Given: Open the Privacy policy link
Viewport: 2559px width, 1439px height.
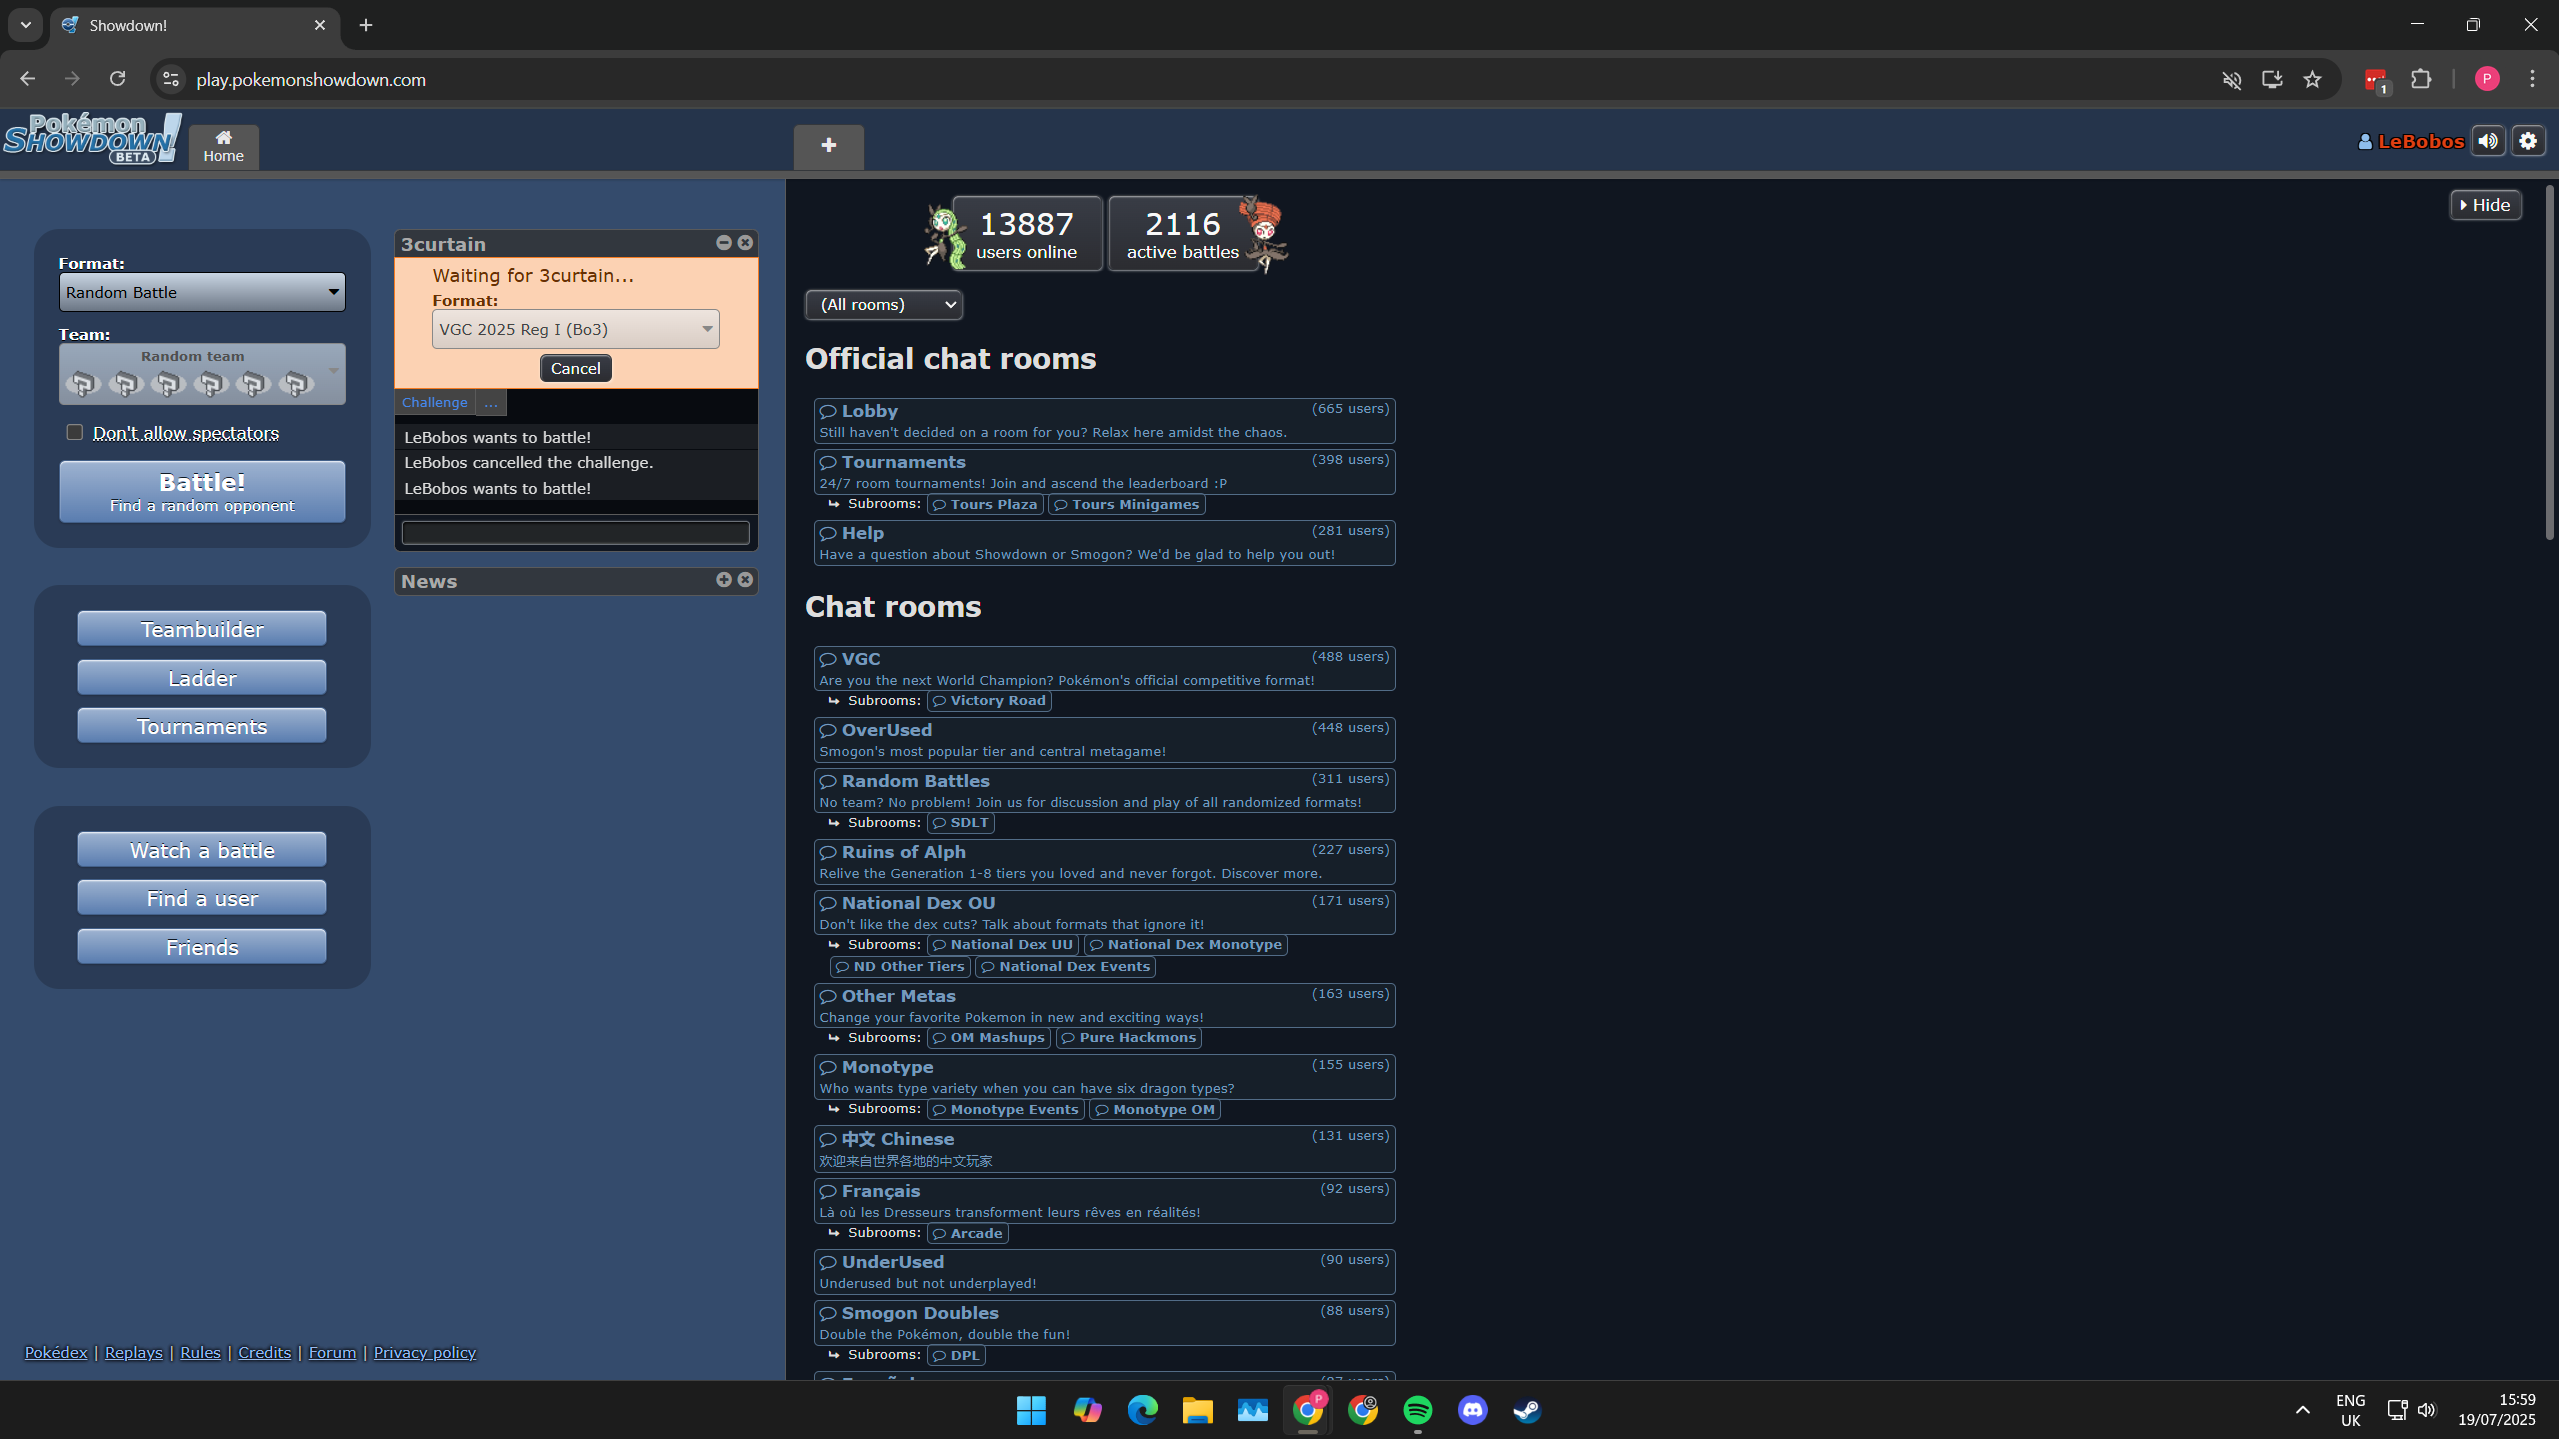Looking at the screenshot, I should (x=425, y=1353).
